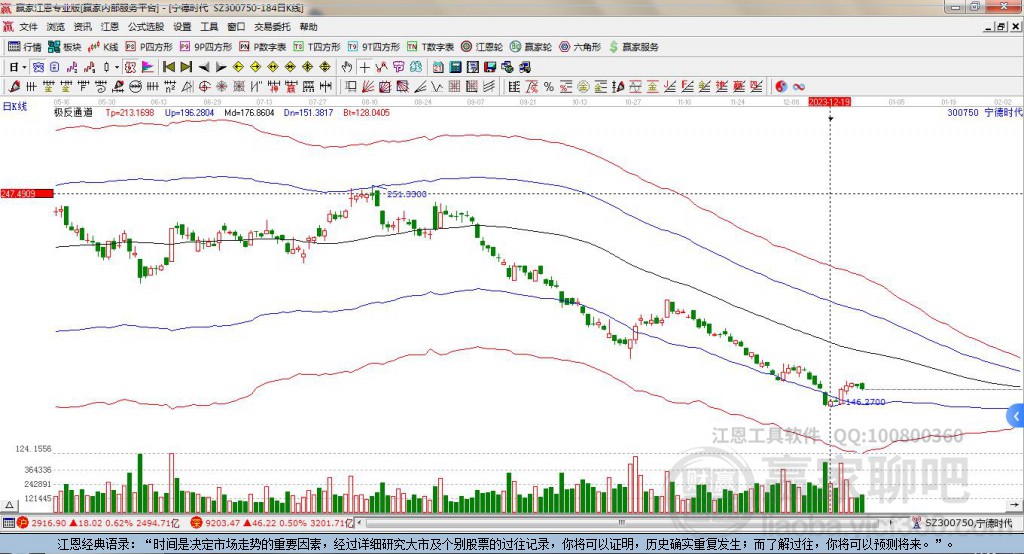Open the 行情 market quotes view
Image resolution: width=1024 pixels, height=554 pixels.
coord(25,47)
